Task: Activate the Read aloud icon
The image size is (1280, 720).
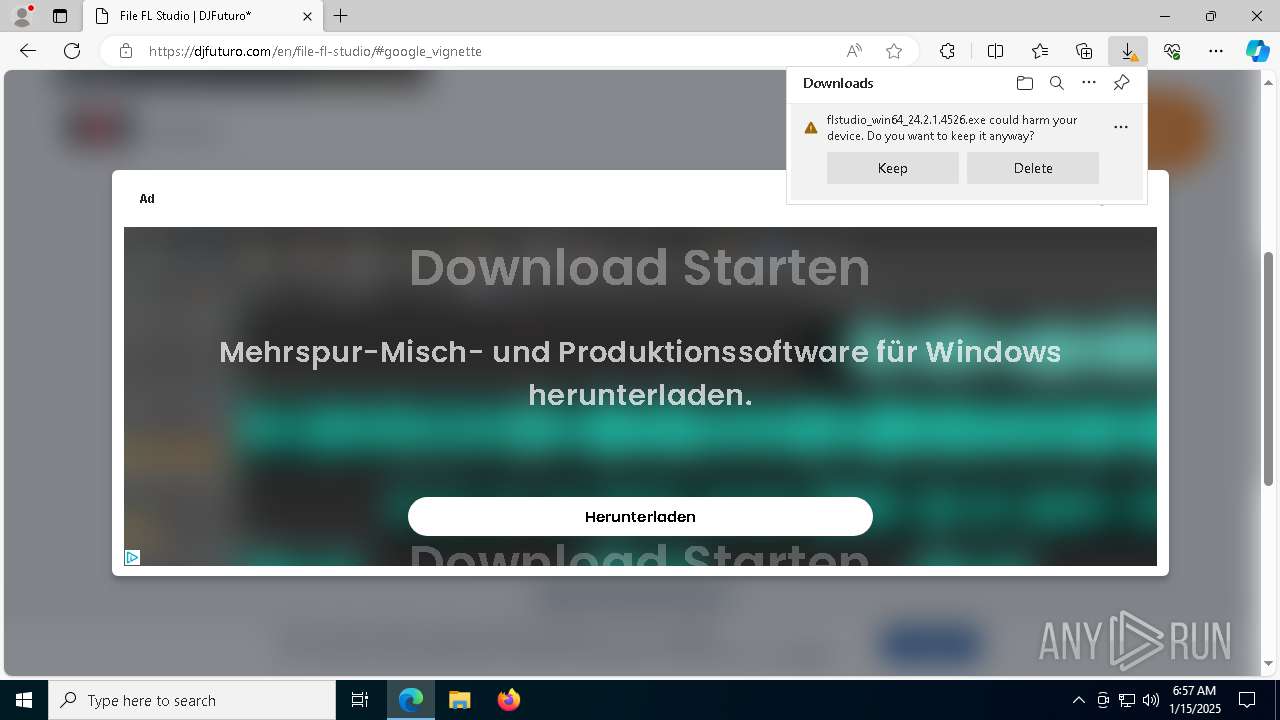Action: pyautogui.click(x=854, y=51)
